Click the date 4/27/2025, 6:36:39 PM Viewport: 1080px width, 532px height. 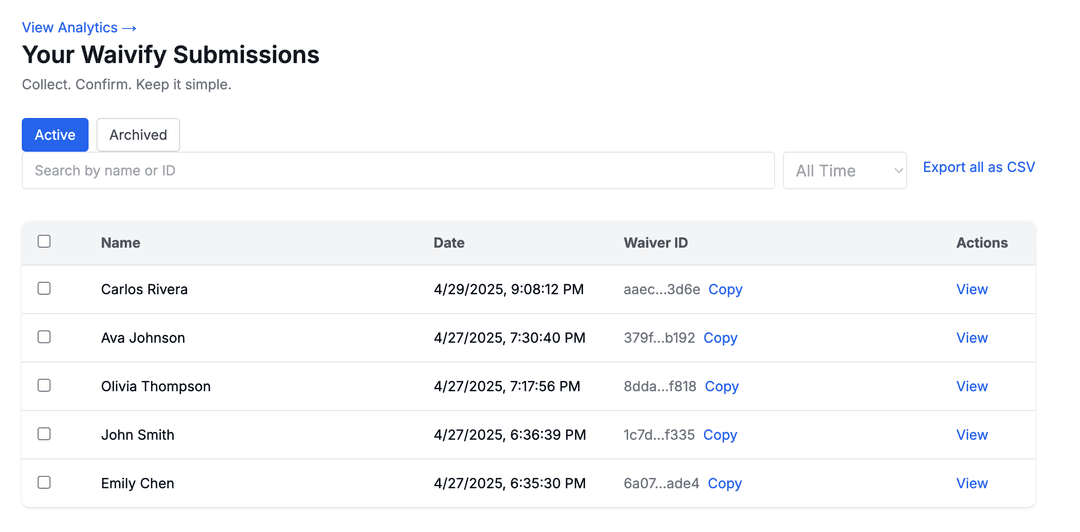point(510,435)
